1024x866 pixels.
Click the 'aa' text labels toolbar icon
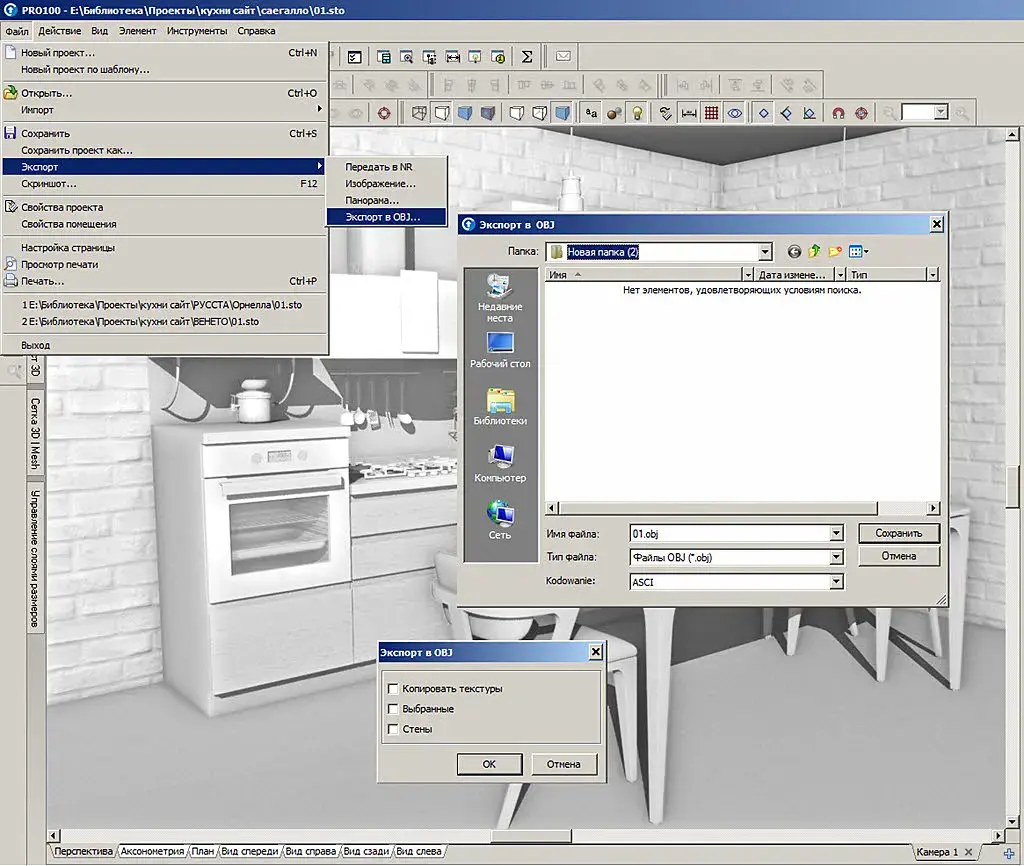coord(591,113)
